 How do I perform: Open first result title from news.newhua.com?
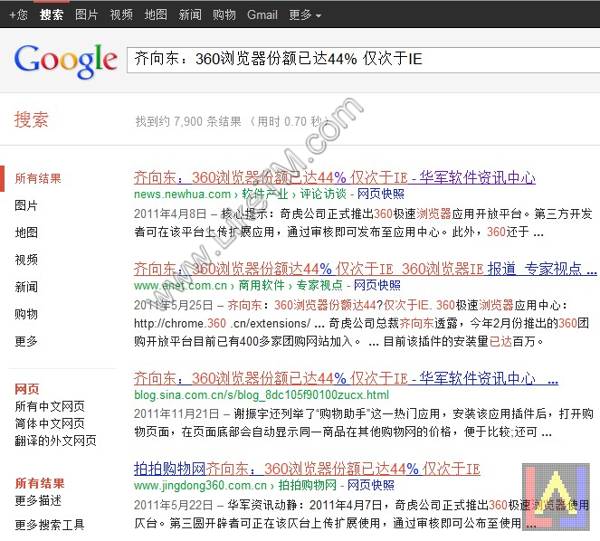pyautogui.click(x=334, y=178)
